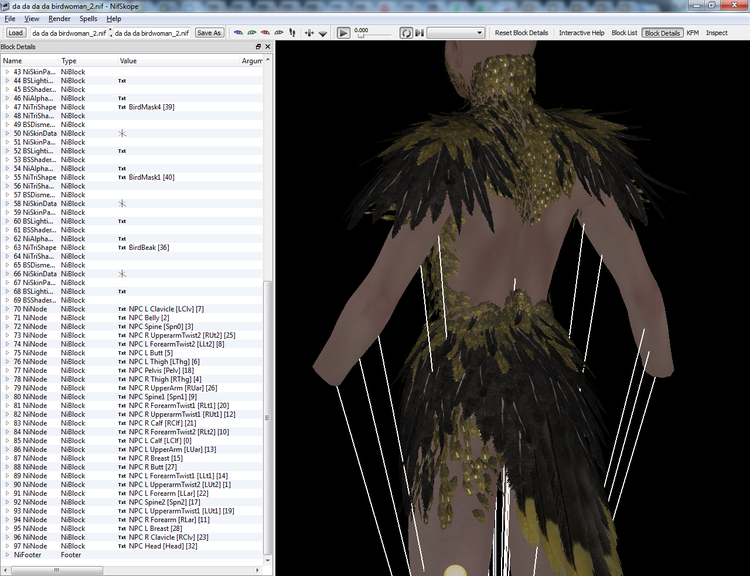Screen dimensions: 750x576
Task: Toggle the Block Details panel button
Action: [662, 33]
